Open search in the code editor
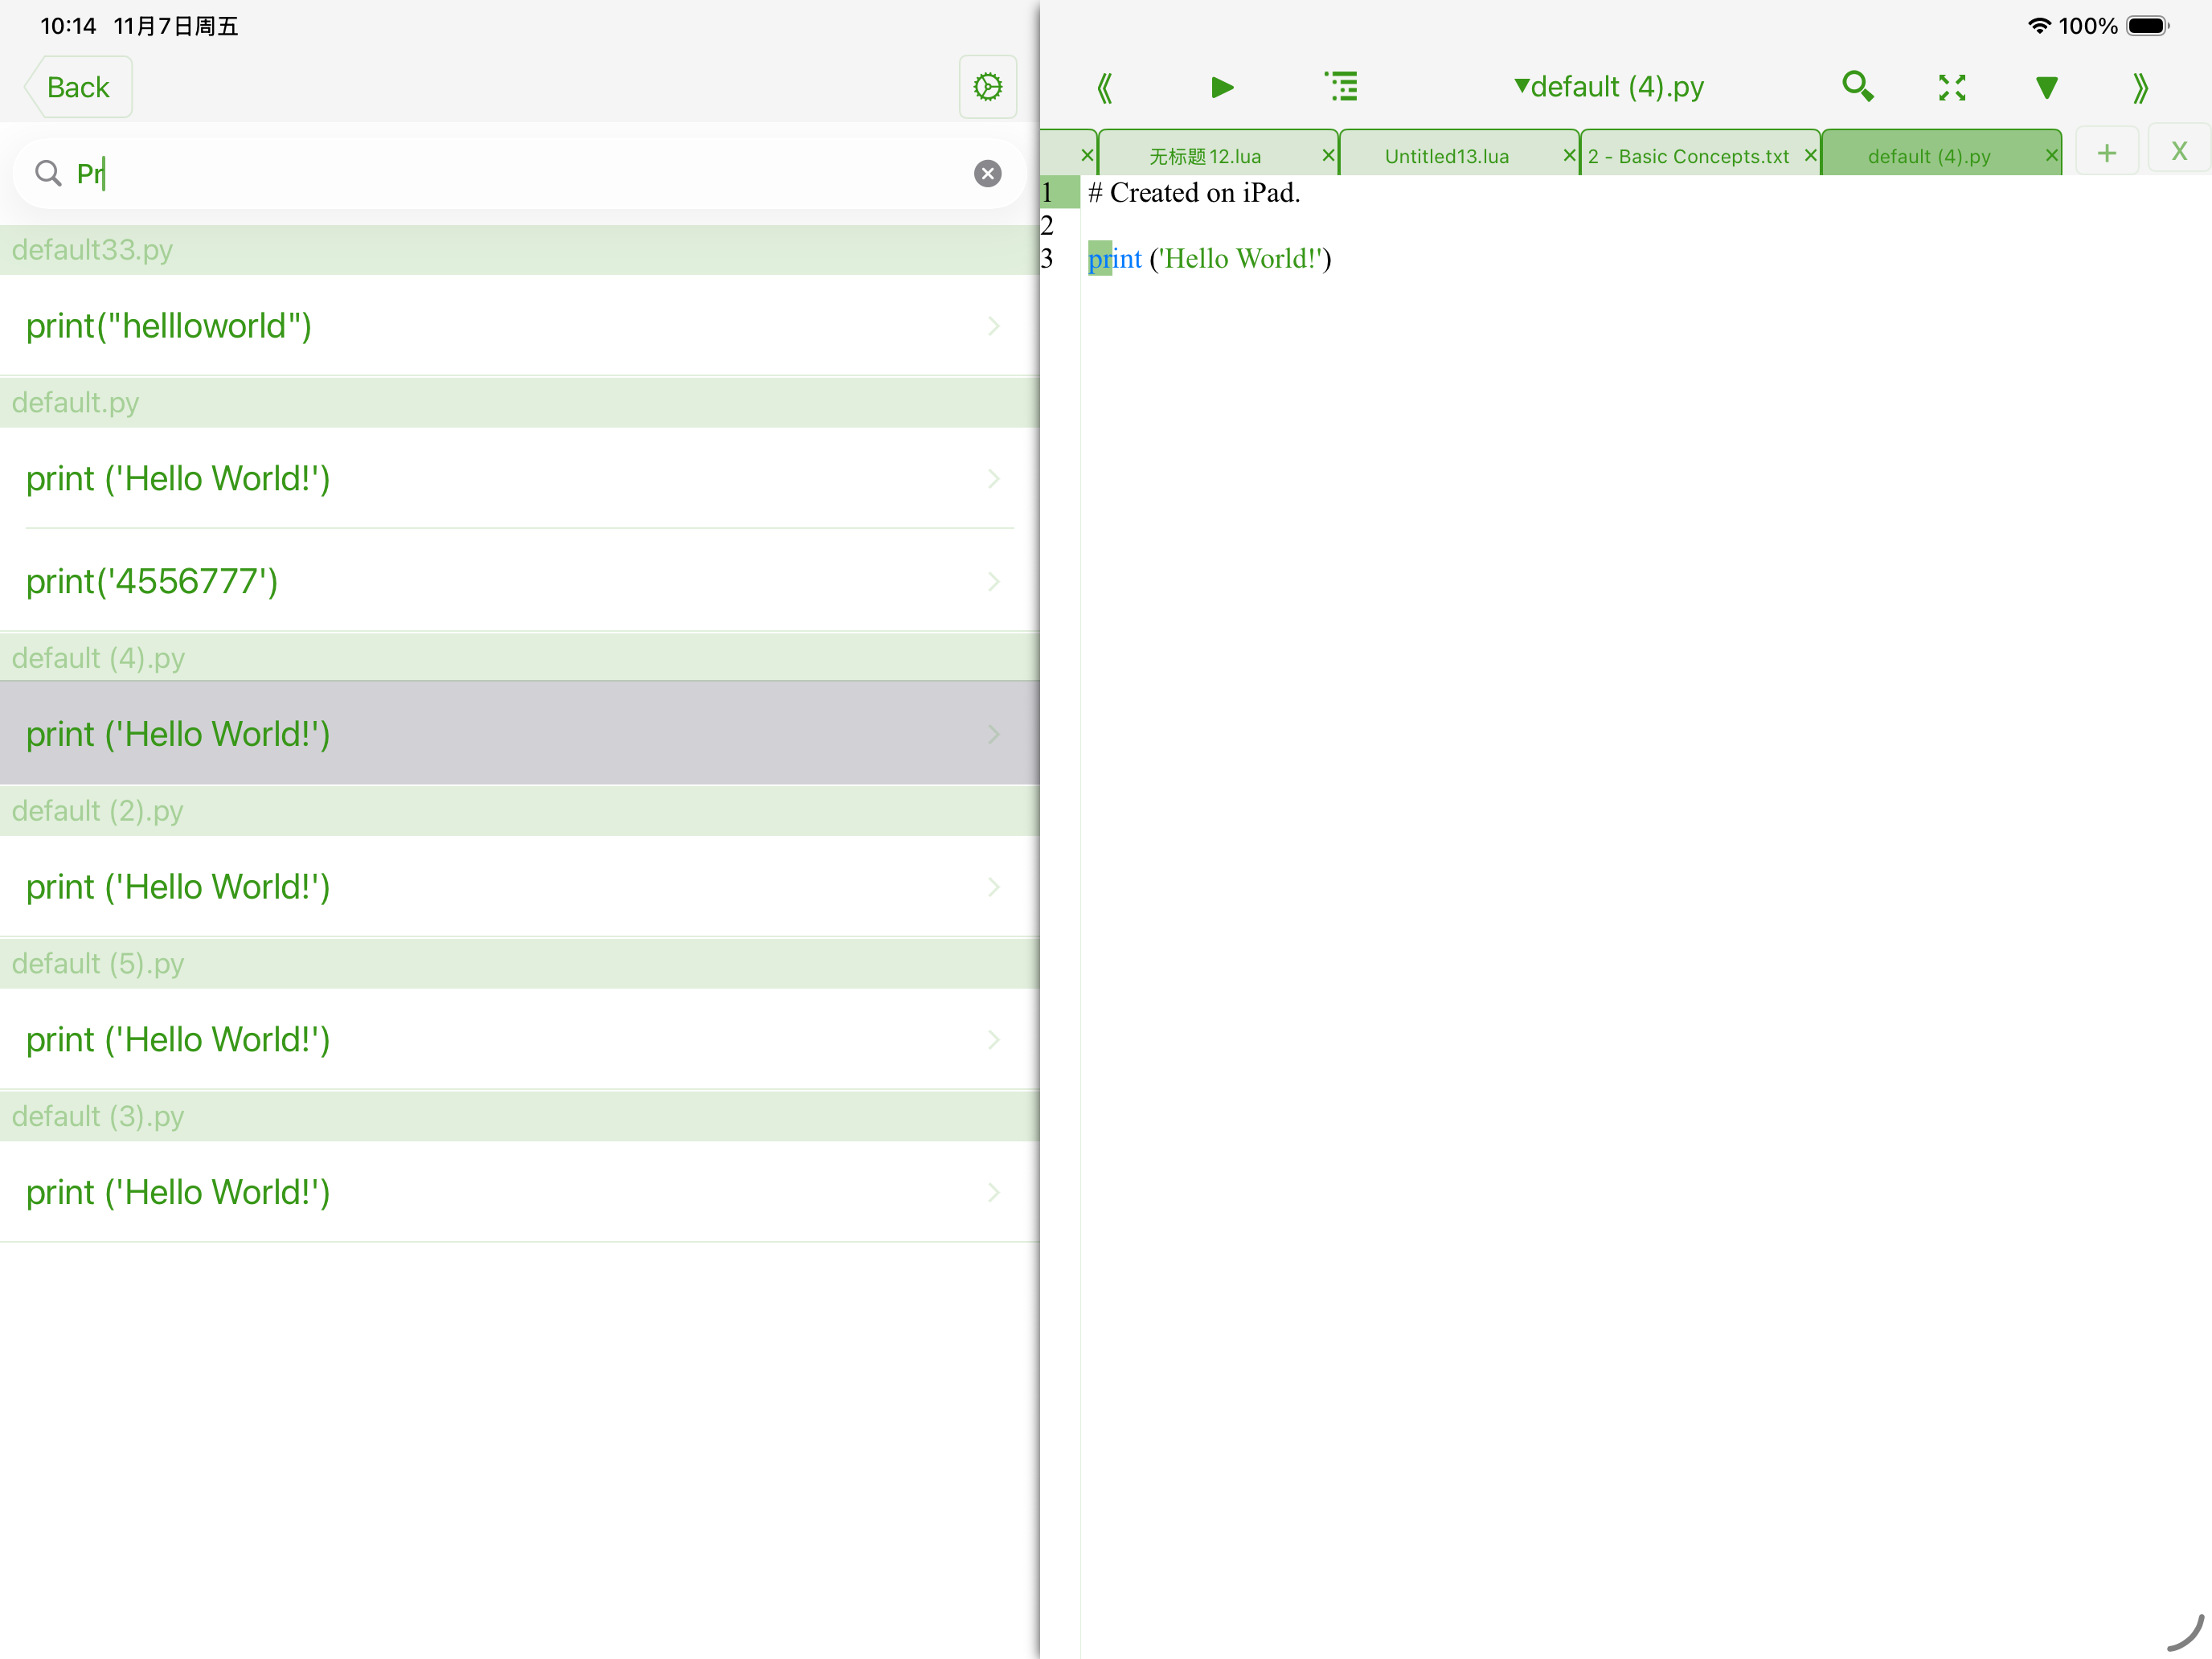This screenshot has height=1659, width=2212. (x=1858, y=87)
